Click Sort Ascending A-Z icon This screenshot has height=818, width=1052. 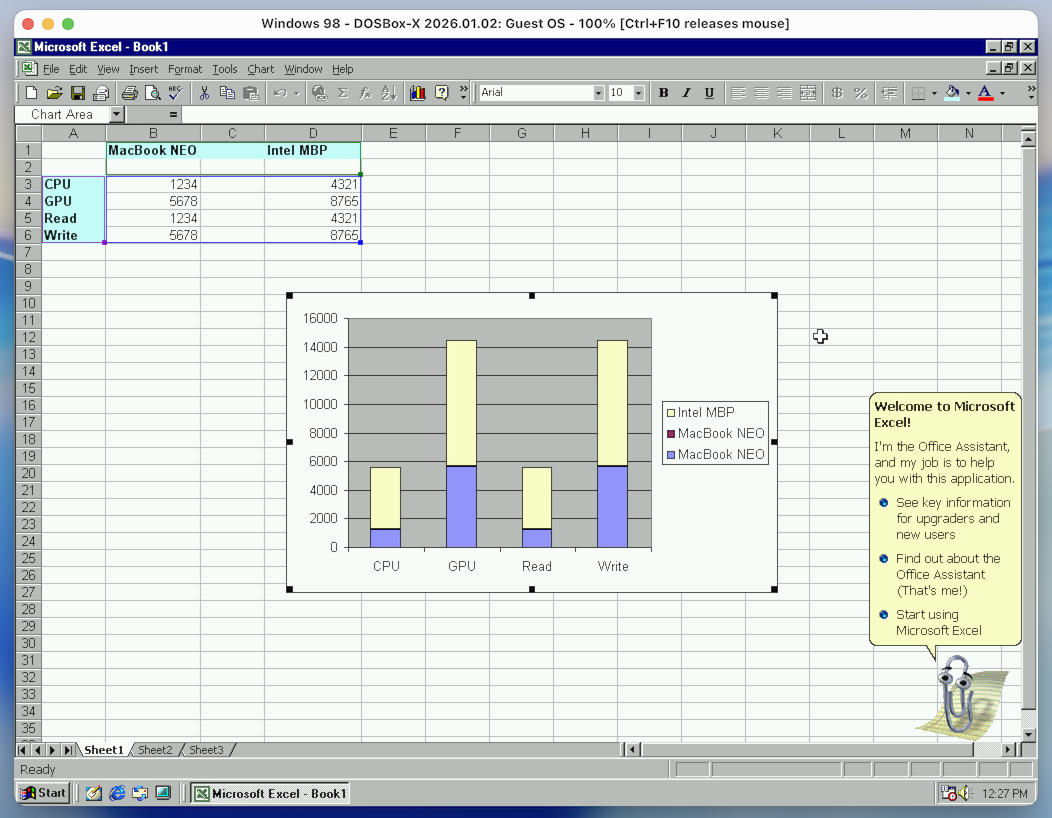[x=389, y=93]
